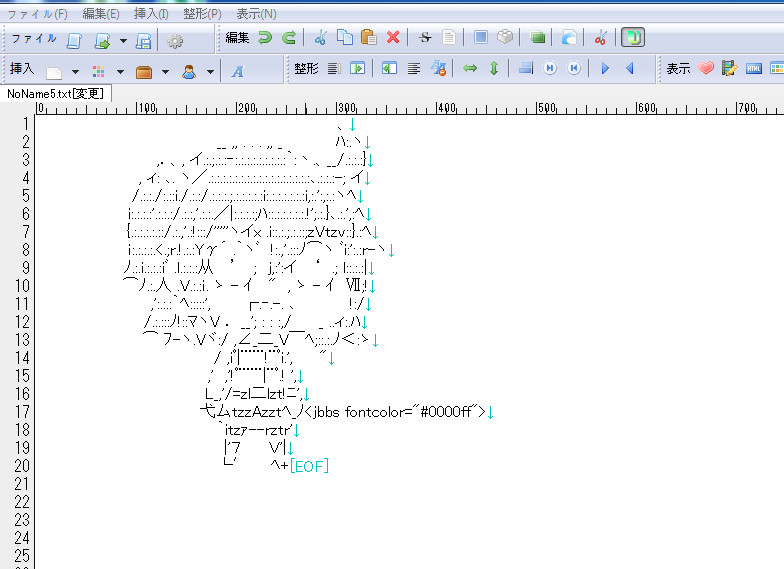Click the green undo arrow icon

(x=265, y=38)
